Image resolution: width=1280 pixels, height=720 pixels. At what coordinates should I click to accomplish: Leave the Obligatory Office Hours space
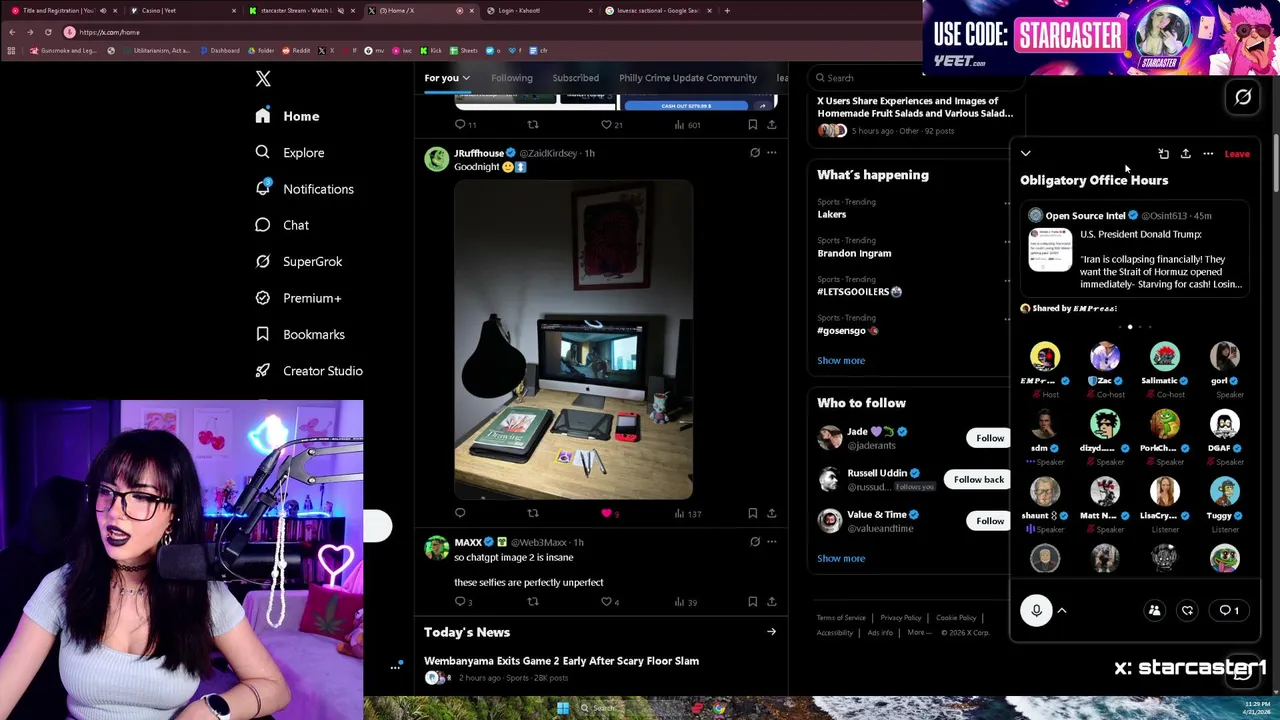click(x=1237, y=154)
